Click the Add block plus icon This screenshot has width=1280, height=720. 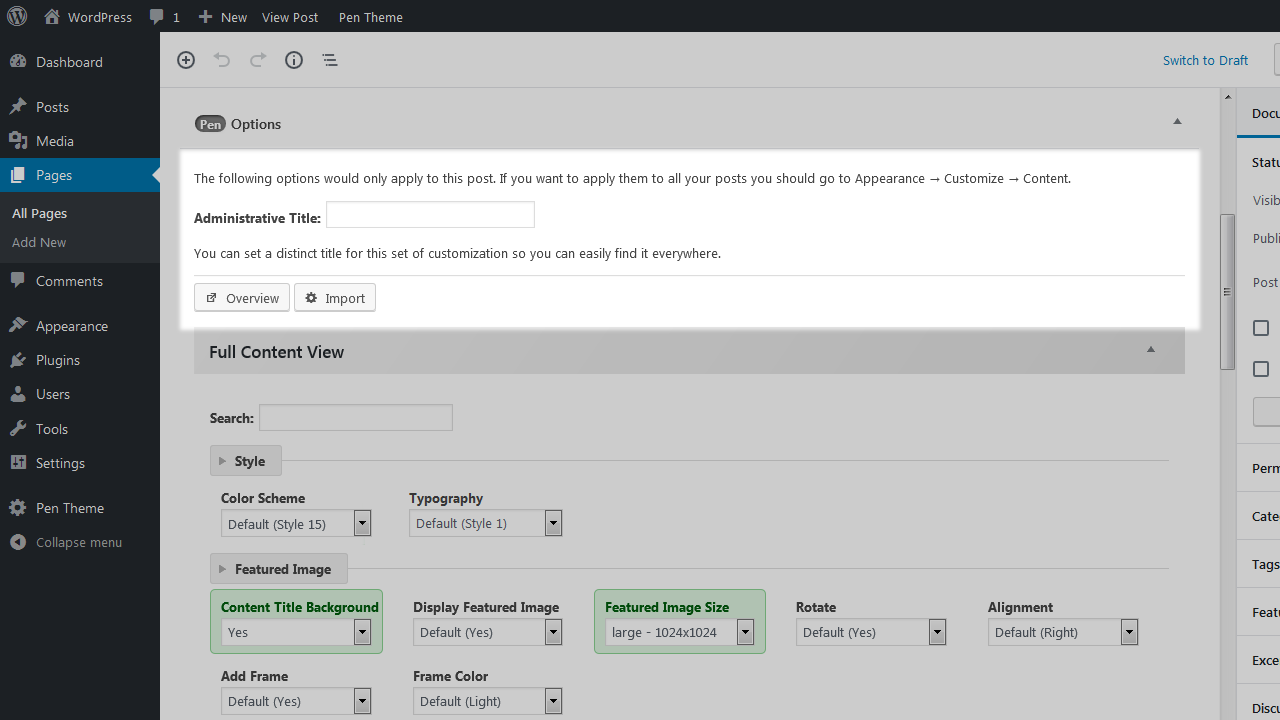point(186,60)
